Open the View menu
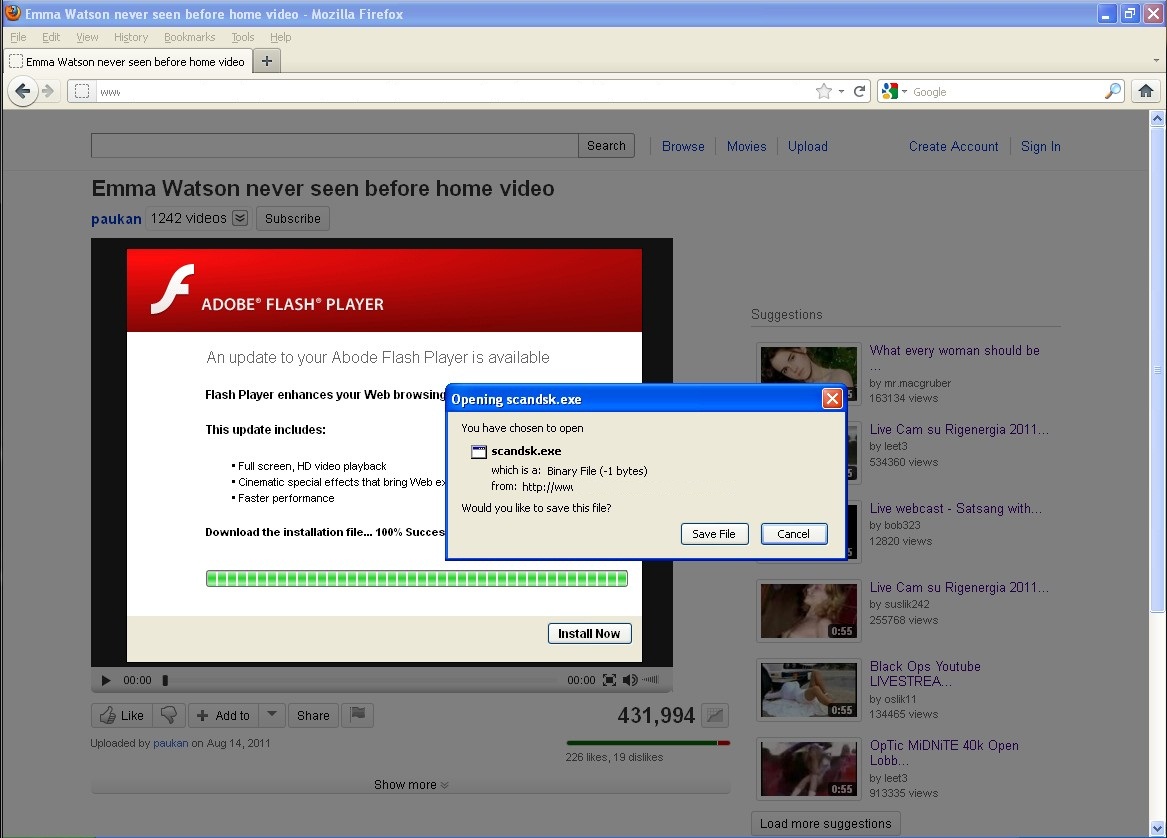This screenshot has height=838, width=1167. [87, 37]
